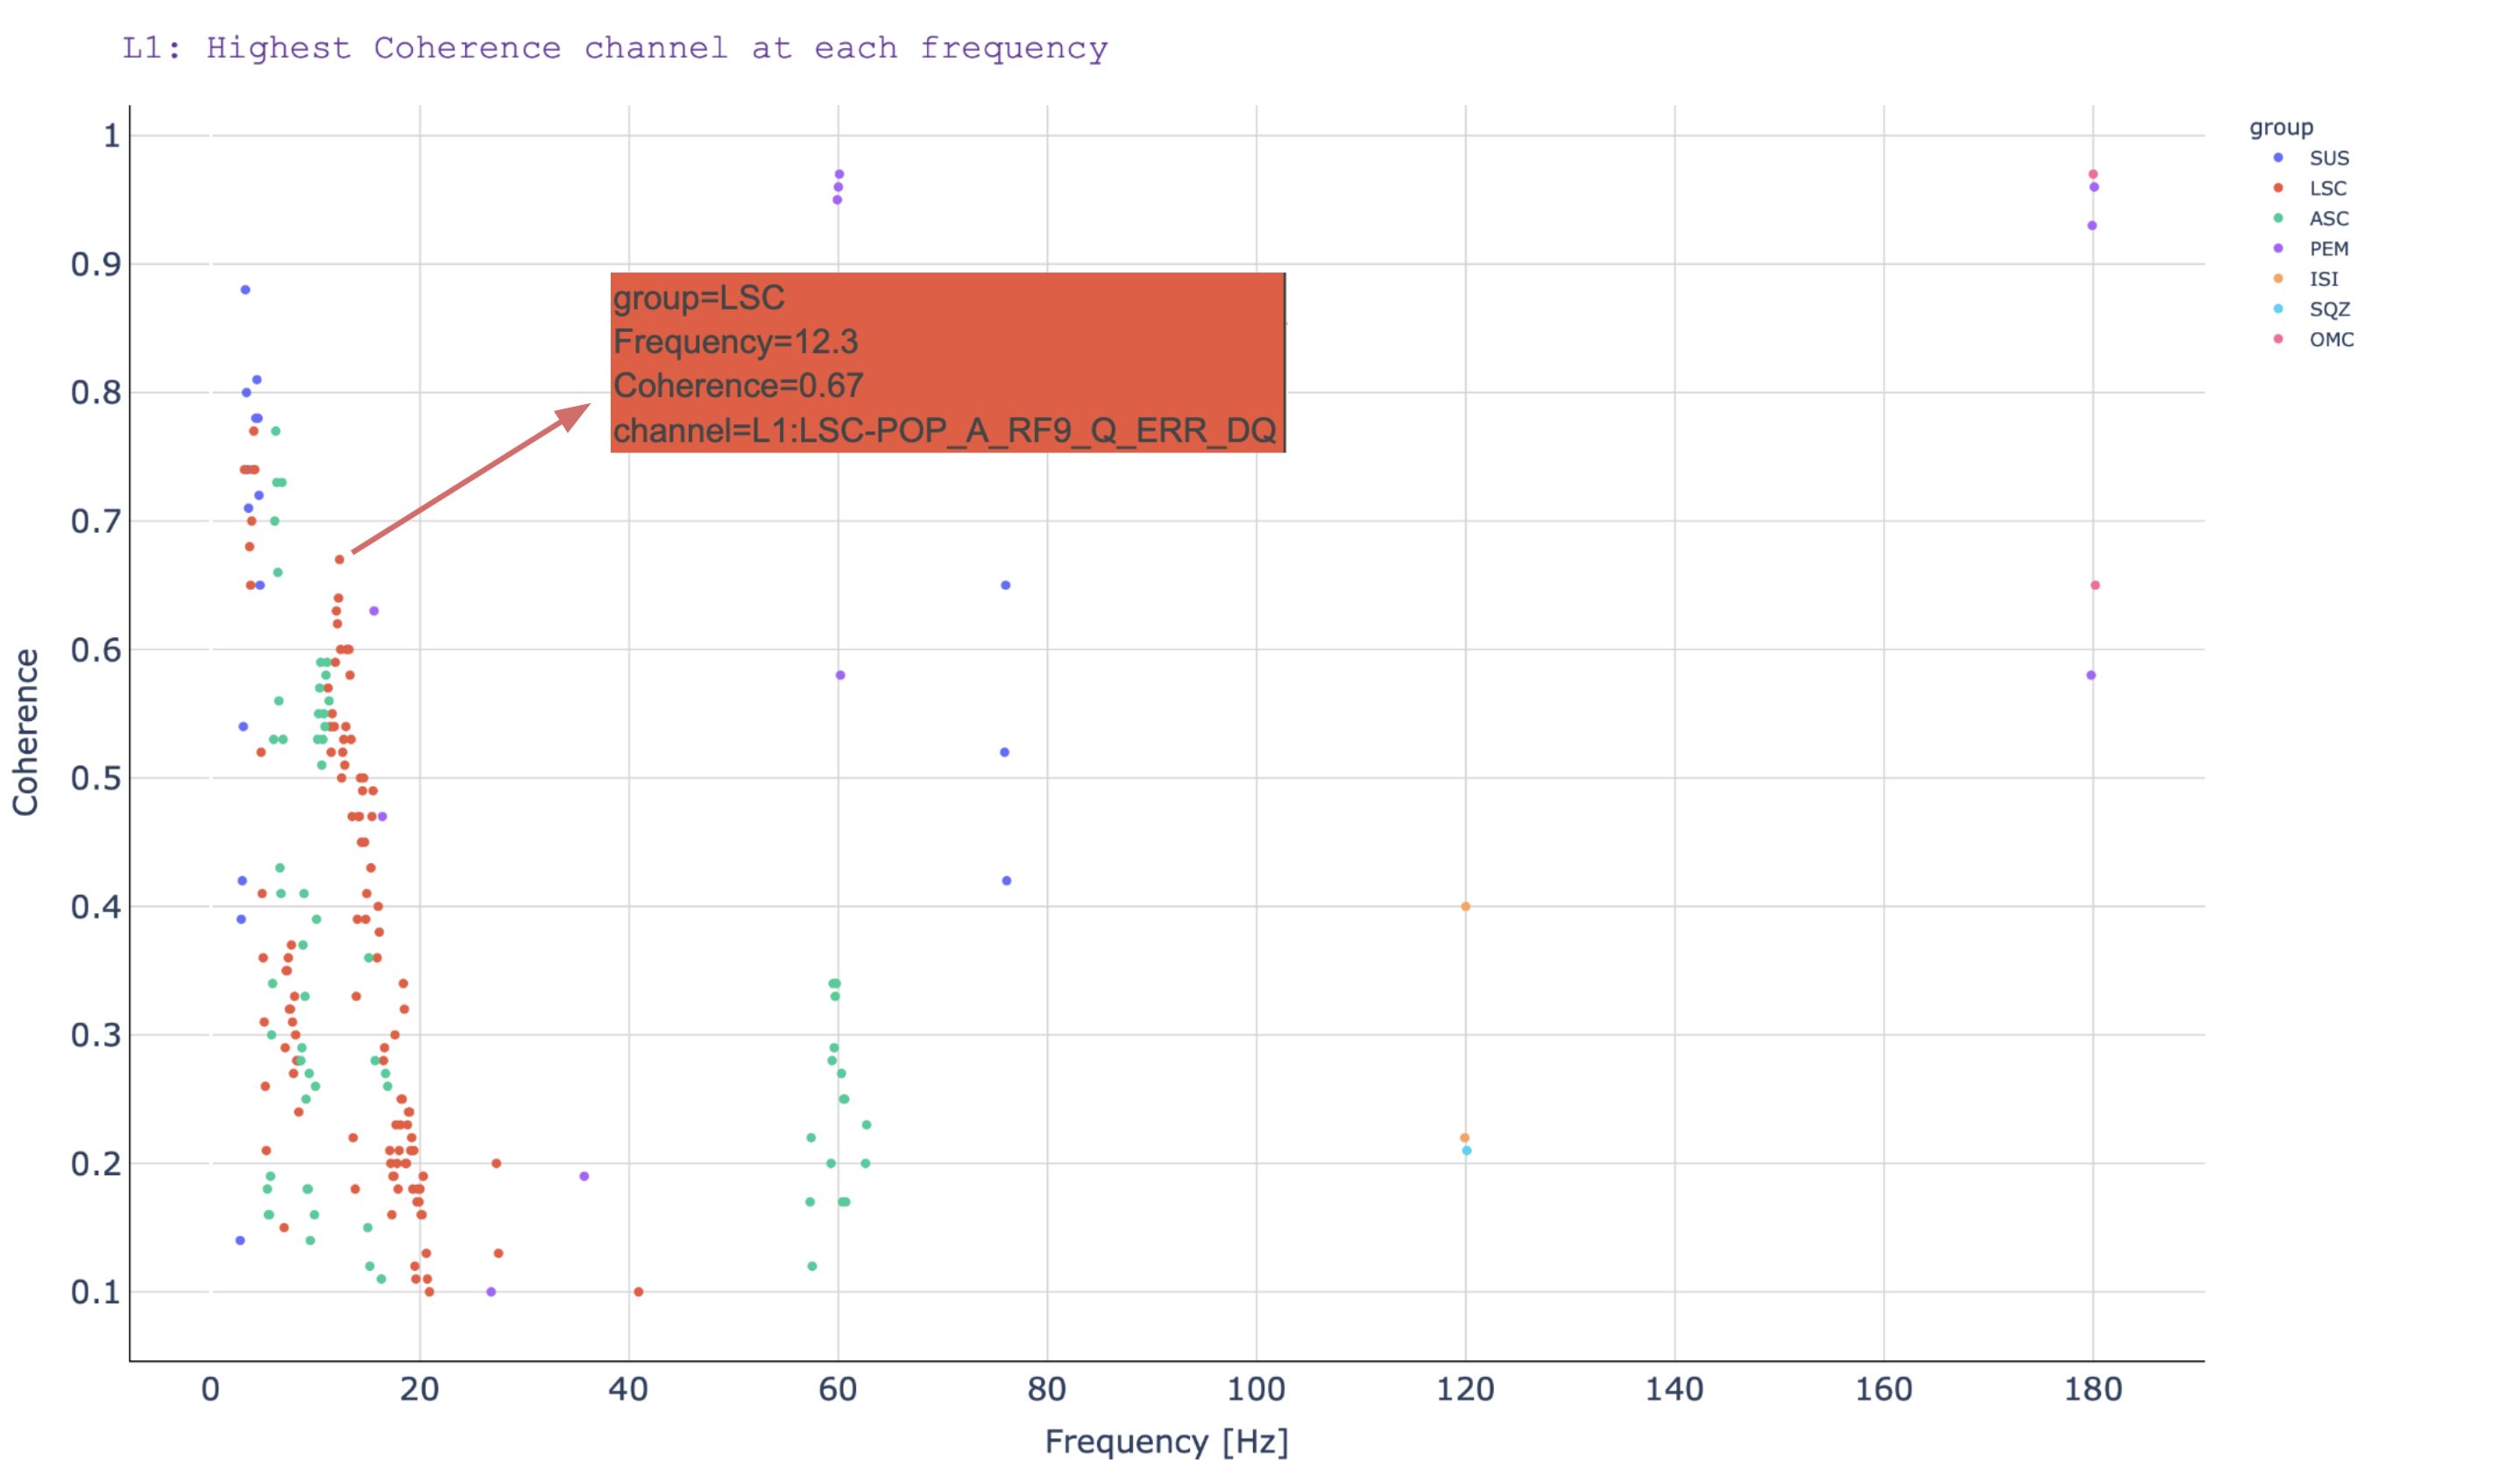
Task: Click the red LSC point near 41 Hz
Action: click(638, 1292)
